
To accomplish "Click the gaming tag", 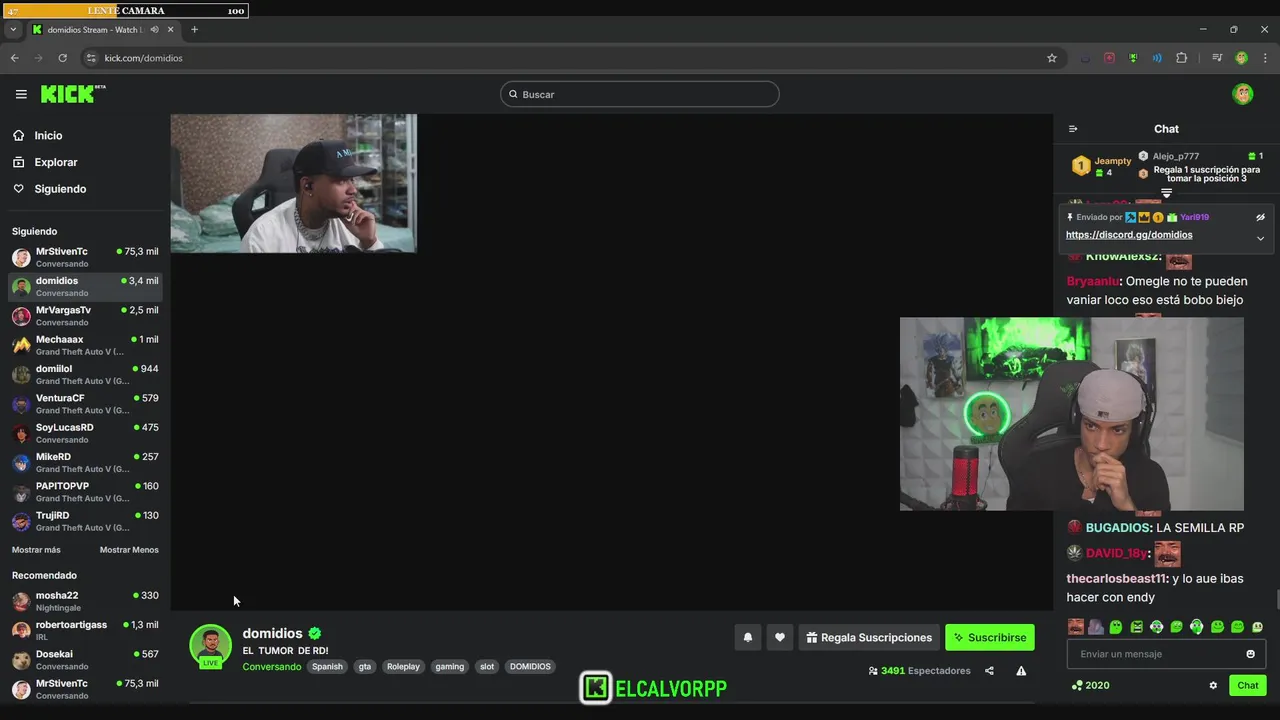I will tap(450, 667).
